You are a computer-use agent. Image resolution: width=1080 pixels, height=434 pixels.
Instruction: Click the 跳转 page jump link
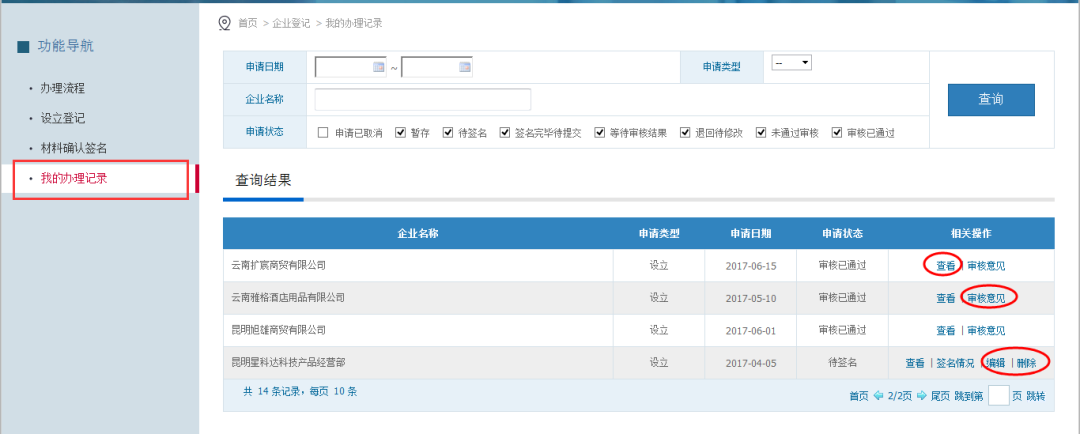pyautogui.click(x=1036, y=396)
